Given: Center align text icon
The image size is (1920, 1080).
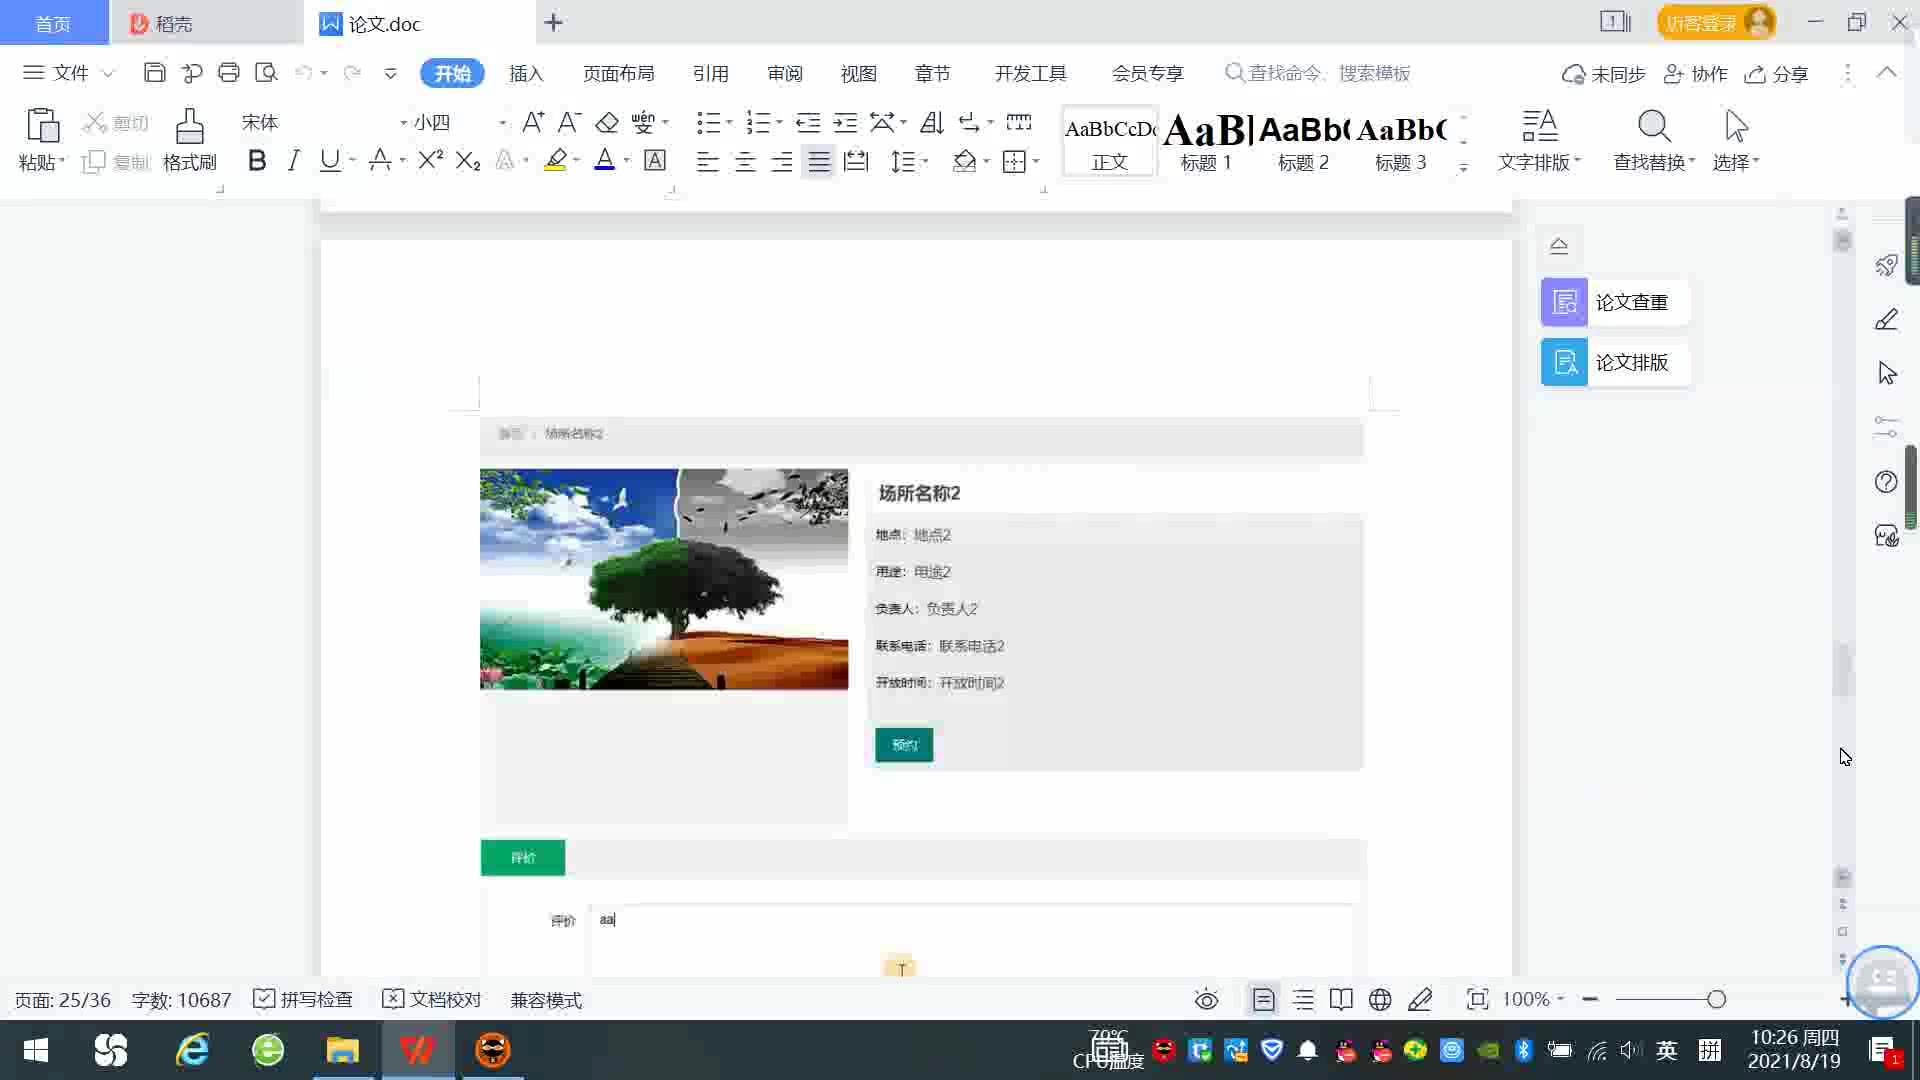Looking at the screenshot, I should tap(745, 162).
